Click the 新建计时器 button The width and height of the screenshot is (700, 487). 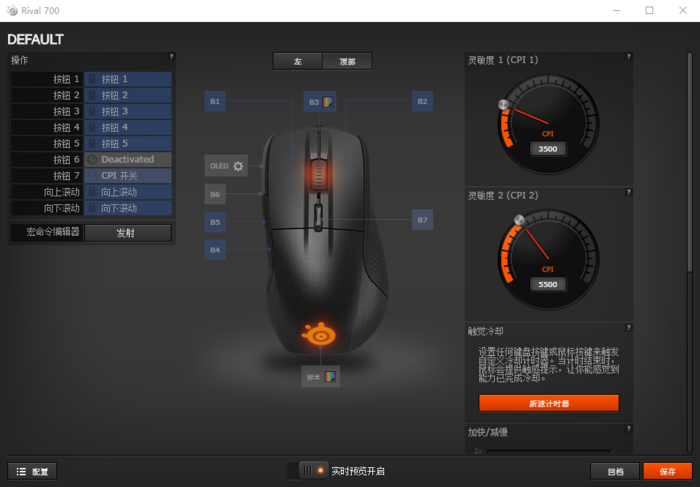point(549,403)
